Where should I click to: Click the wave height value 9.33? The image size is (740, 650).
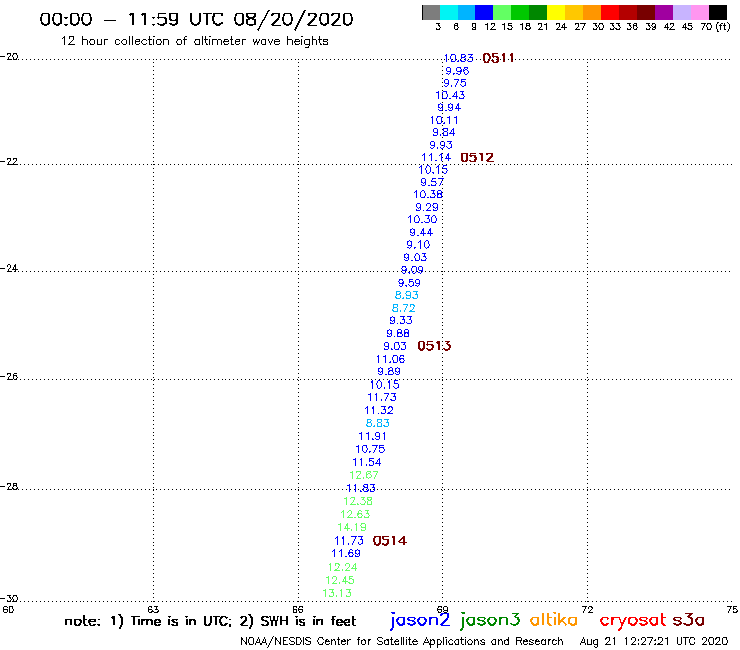(x=401, y=321)
